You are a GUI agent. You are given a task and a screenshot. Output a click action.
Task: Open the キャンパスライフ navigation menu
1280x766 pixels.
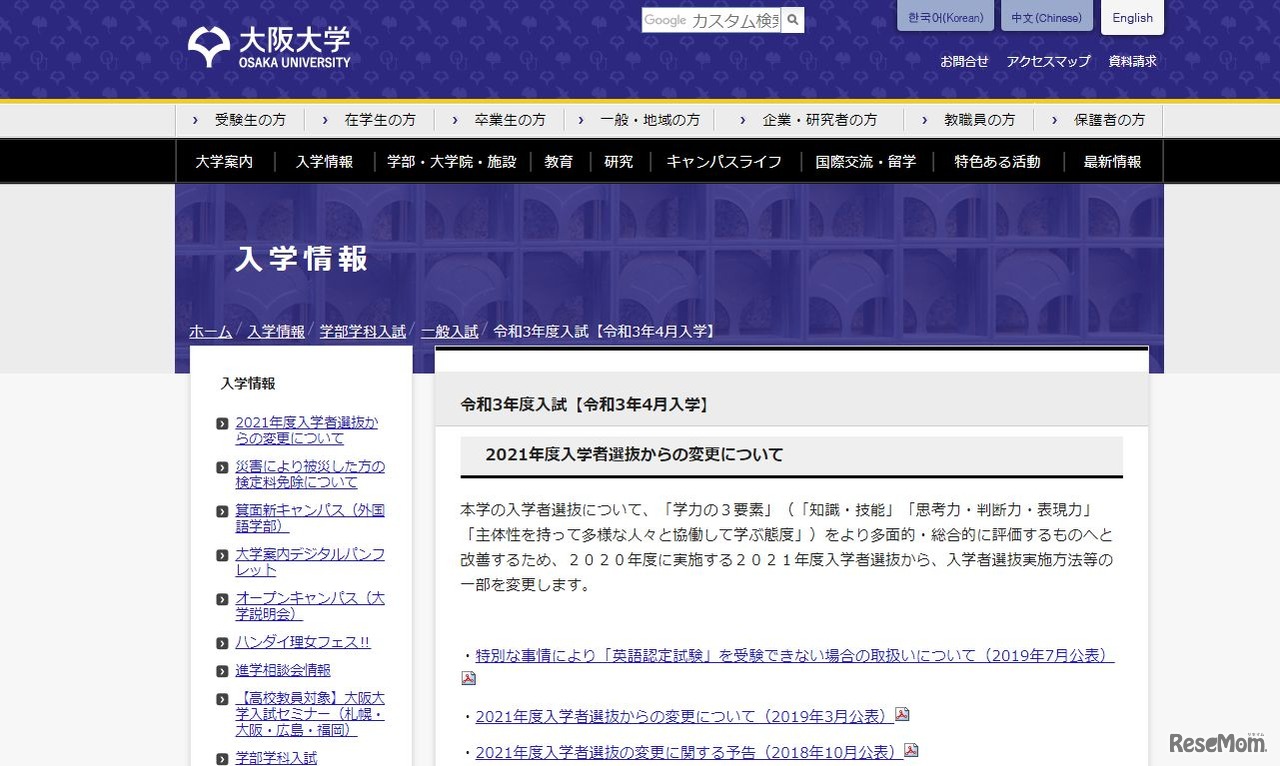point(723,161)
